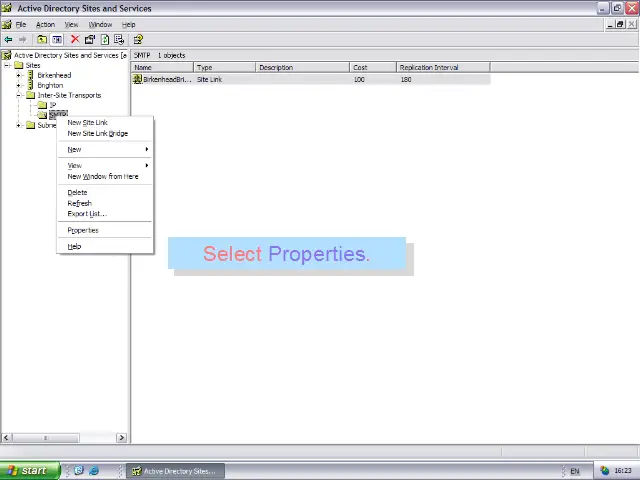Click the Replication Interval column header

coord(443,67)
